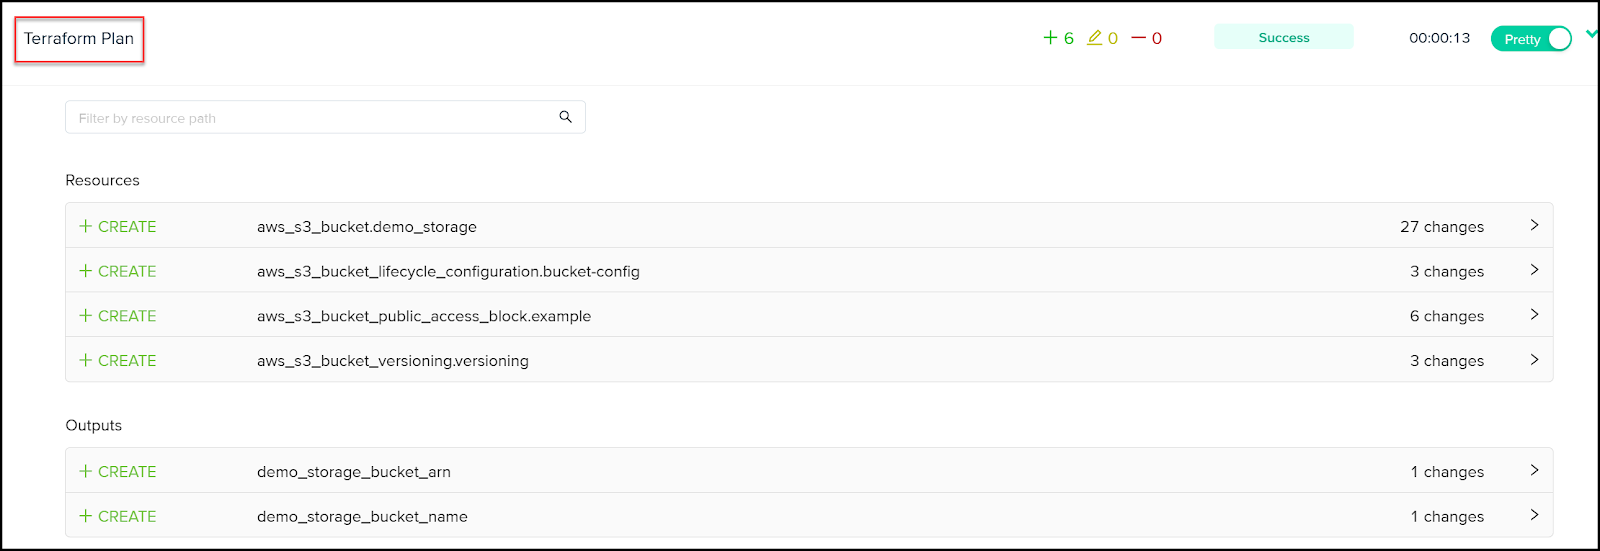Focus the Filter by resource path field
This screenshot has height=551, width=1600.
point(325,117)
